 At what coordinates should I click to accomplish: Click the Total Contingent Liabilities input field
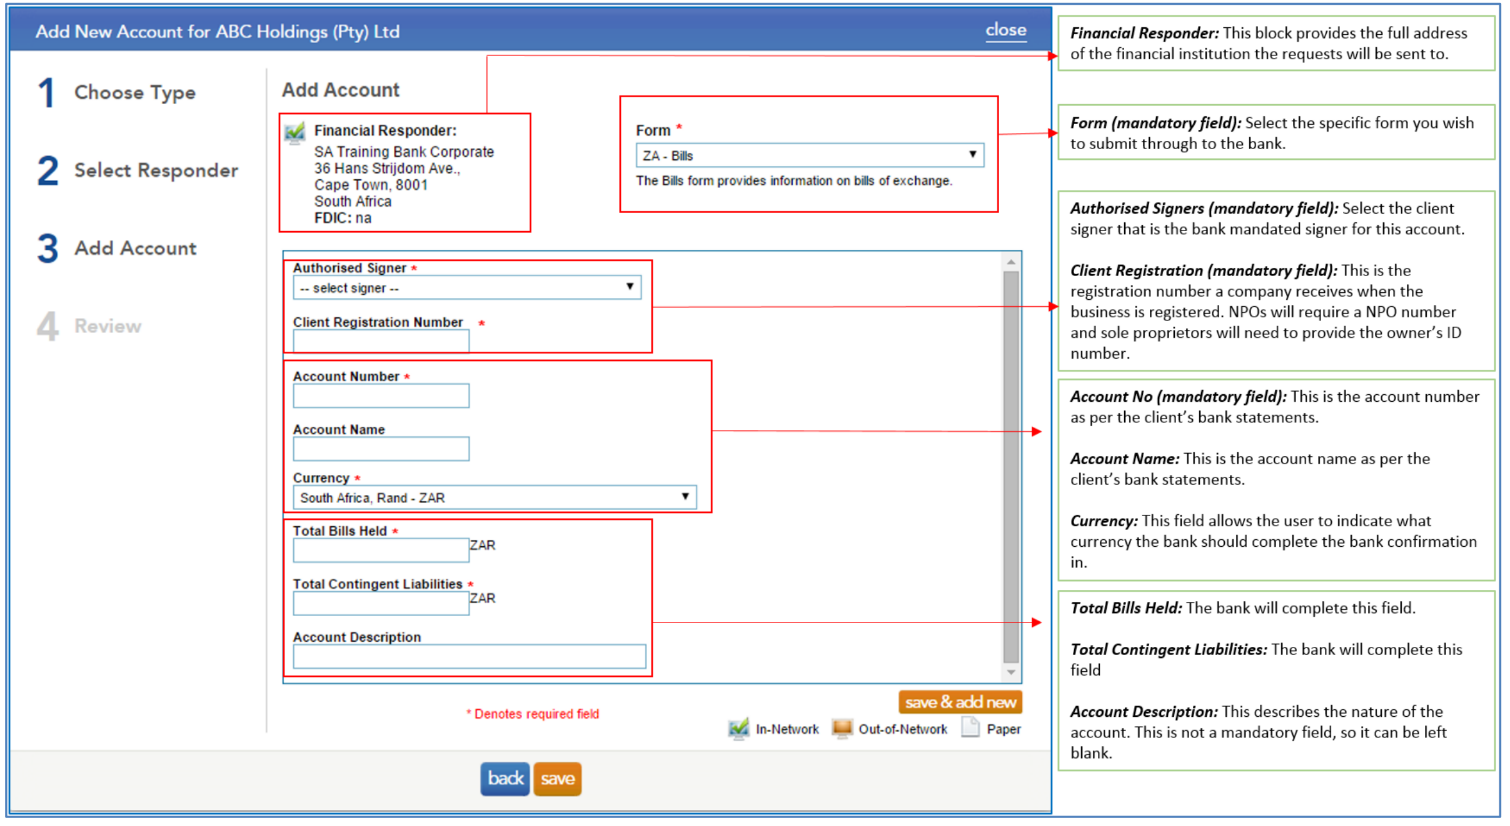[381, 603]
